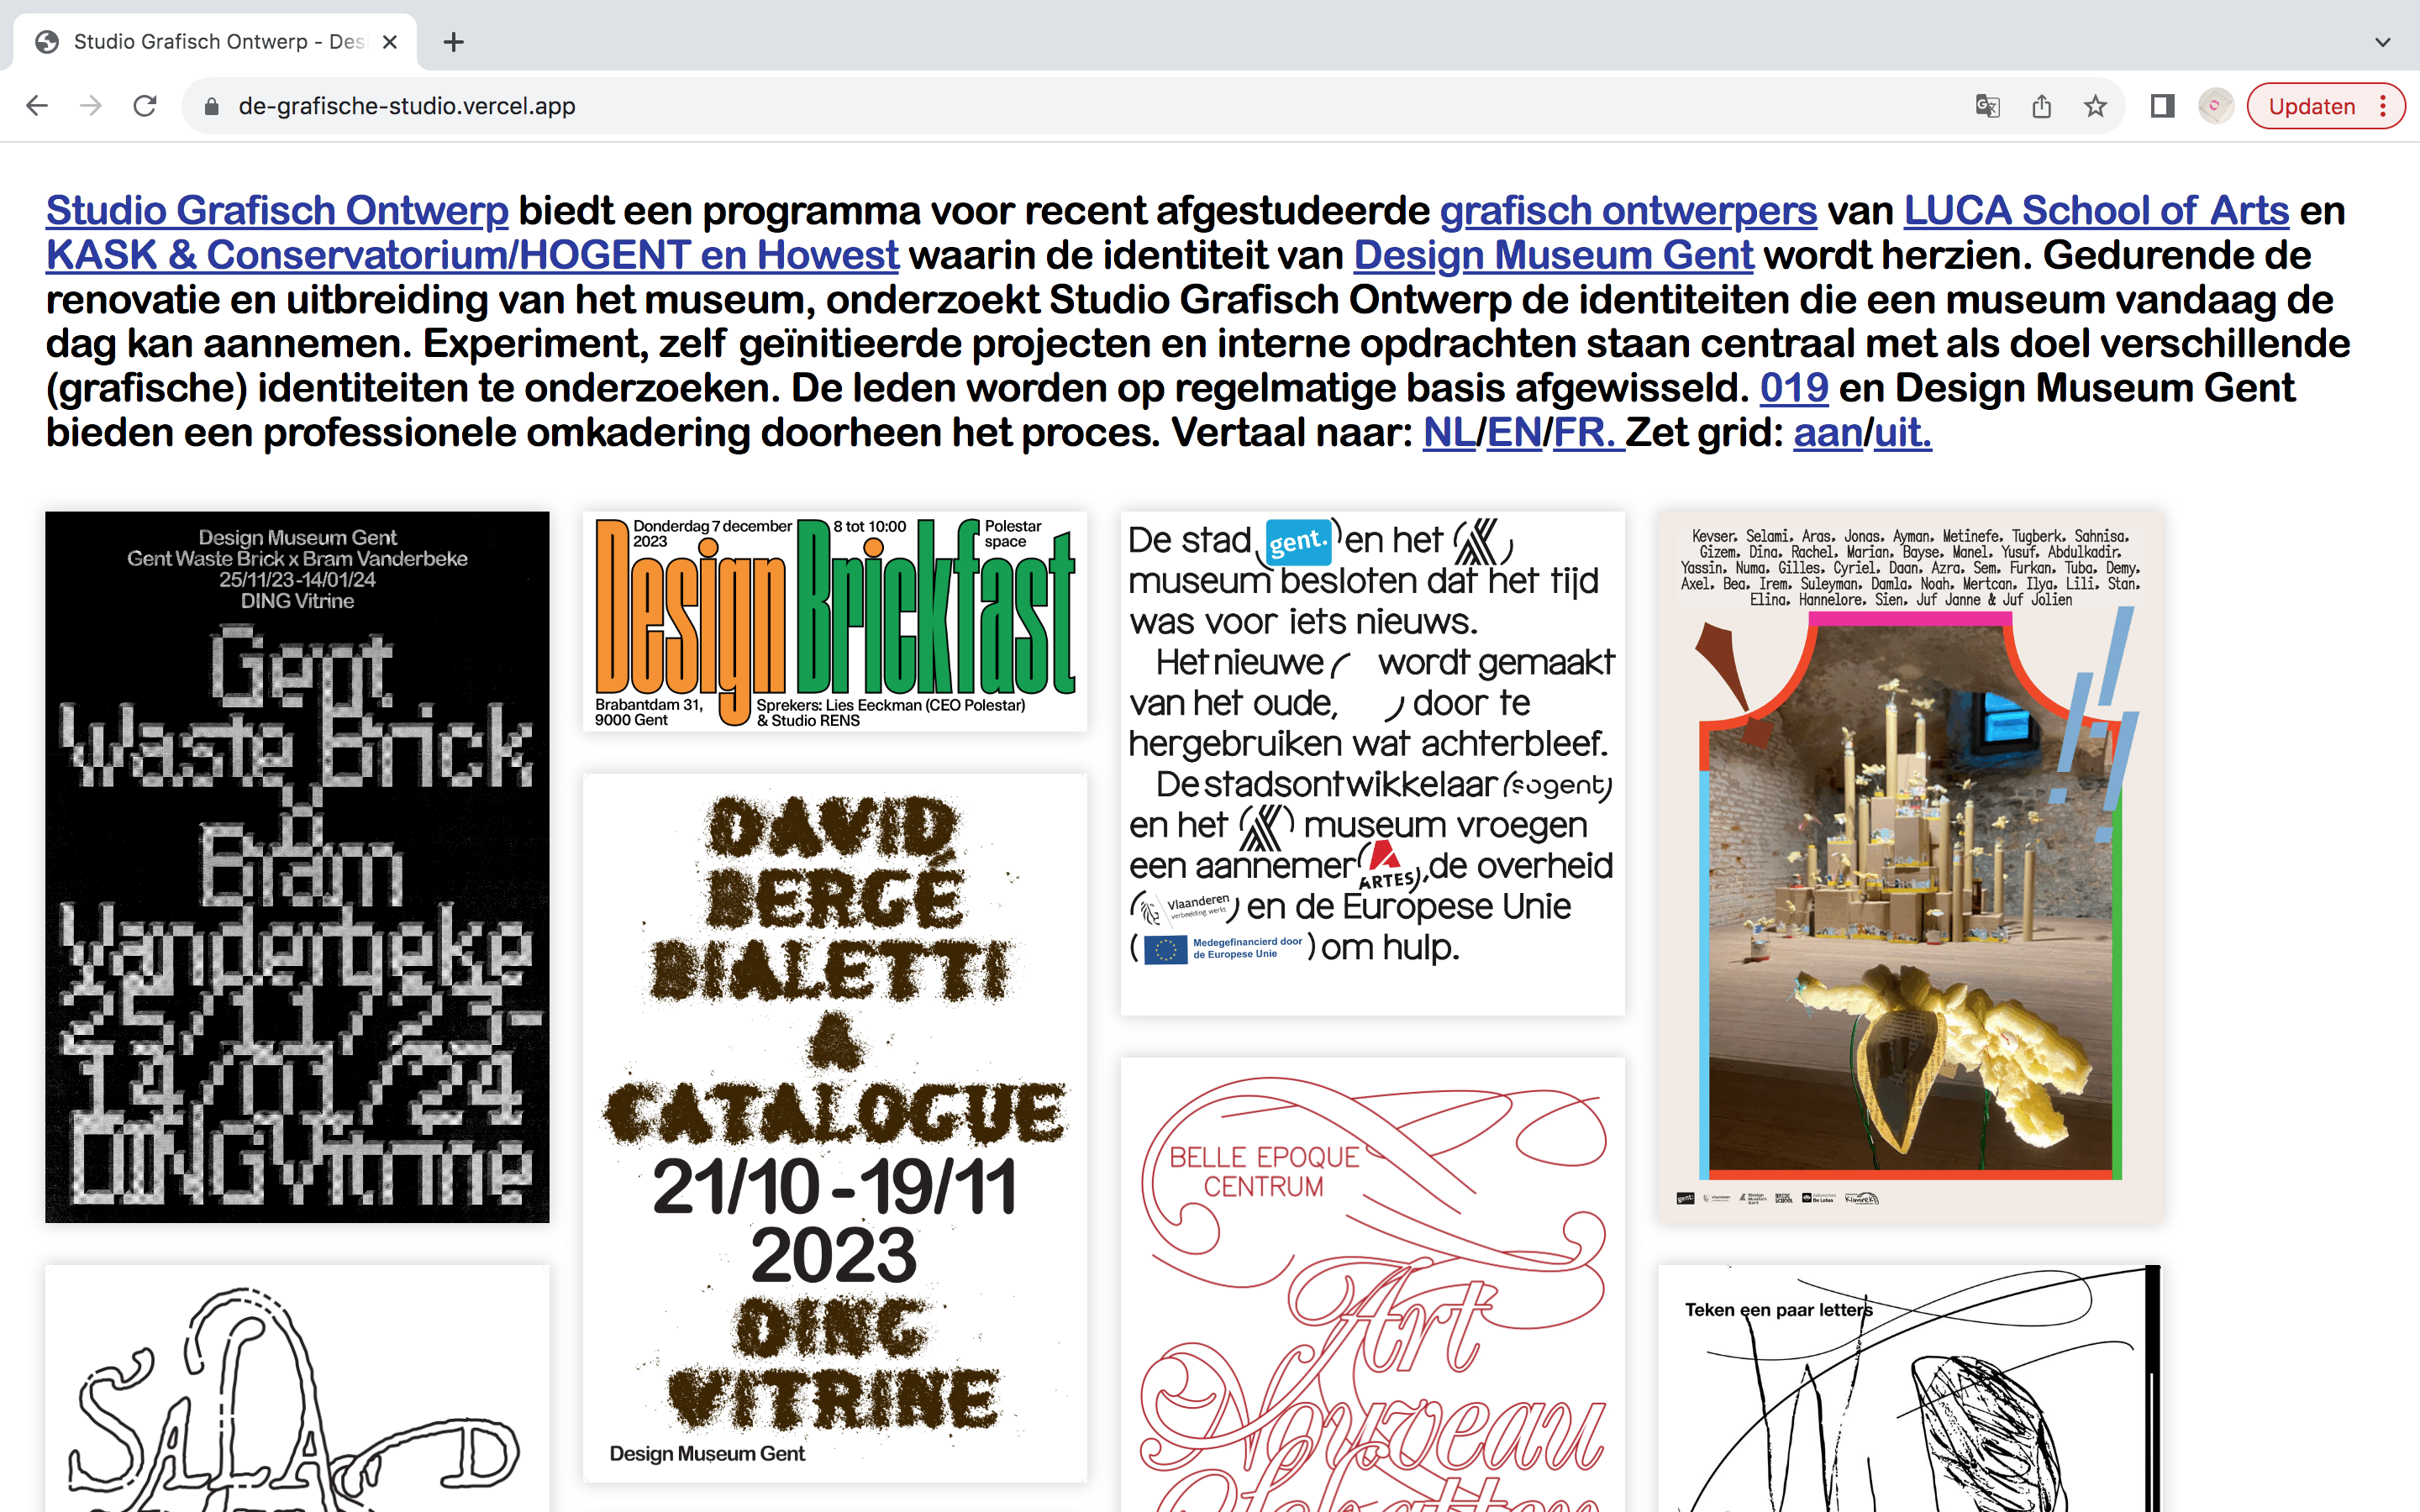Screen dimensions: 2420x1512
Task: Open Belle Epoque Centrum Art Nouveau poster
Action: point(1373,1285)
